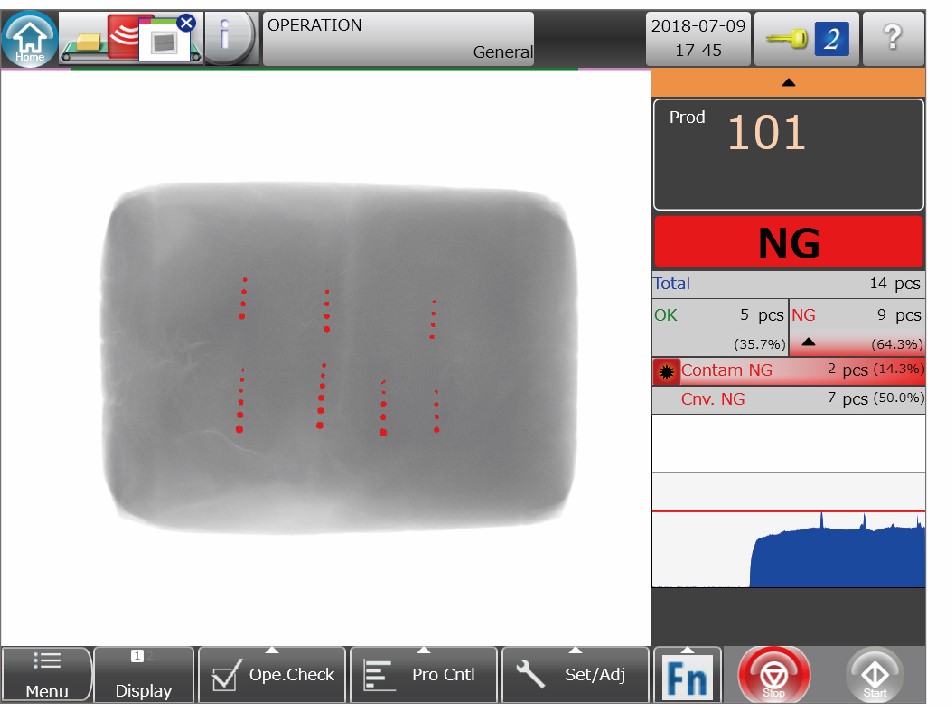This screenshot has height=707, width=952.
Task: Switch the Display view mode
Action: (x=143, y=676)
